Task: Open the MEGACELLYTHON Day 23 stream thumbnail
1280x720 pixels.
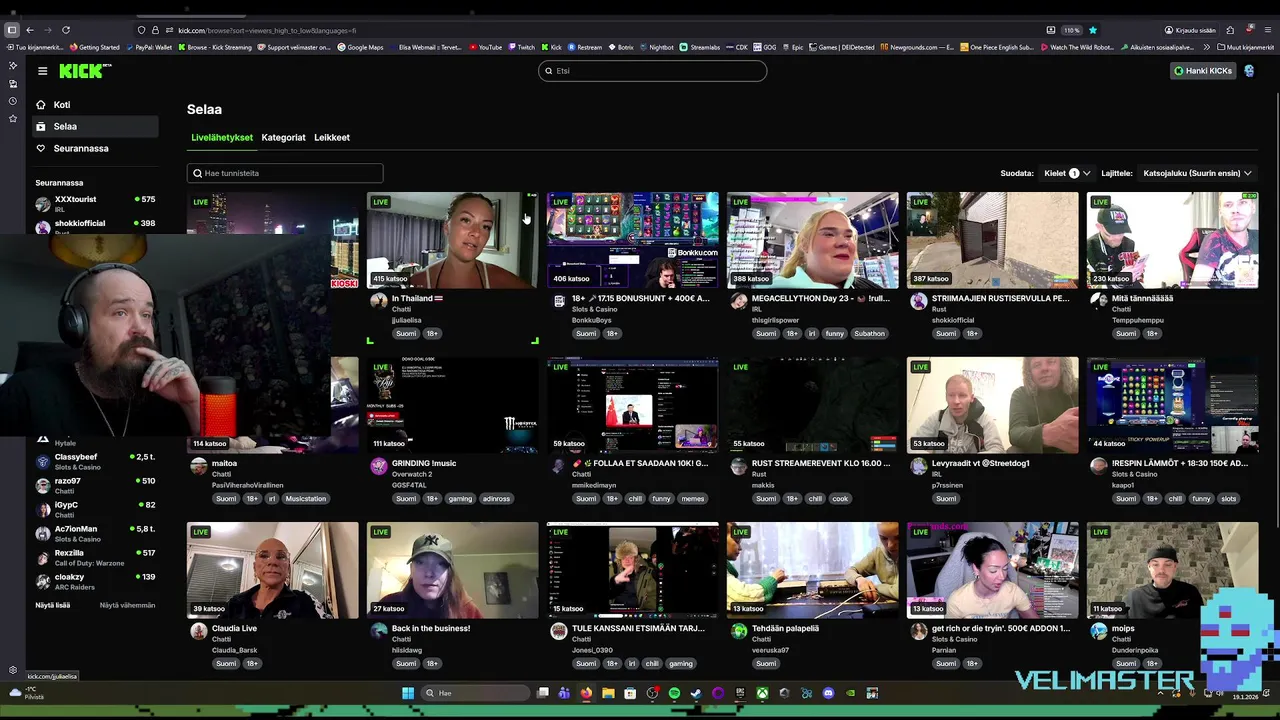Action: (812, 240)
